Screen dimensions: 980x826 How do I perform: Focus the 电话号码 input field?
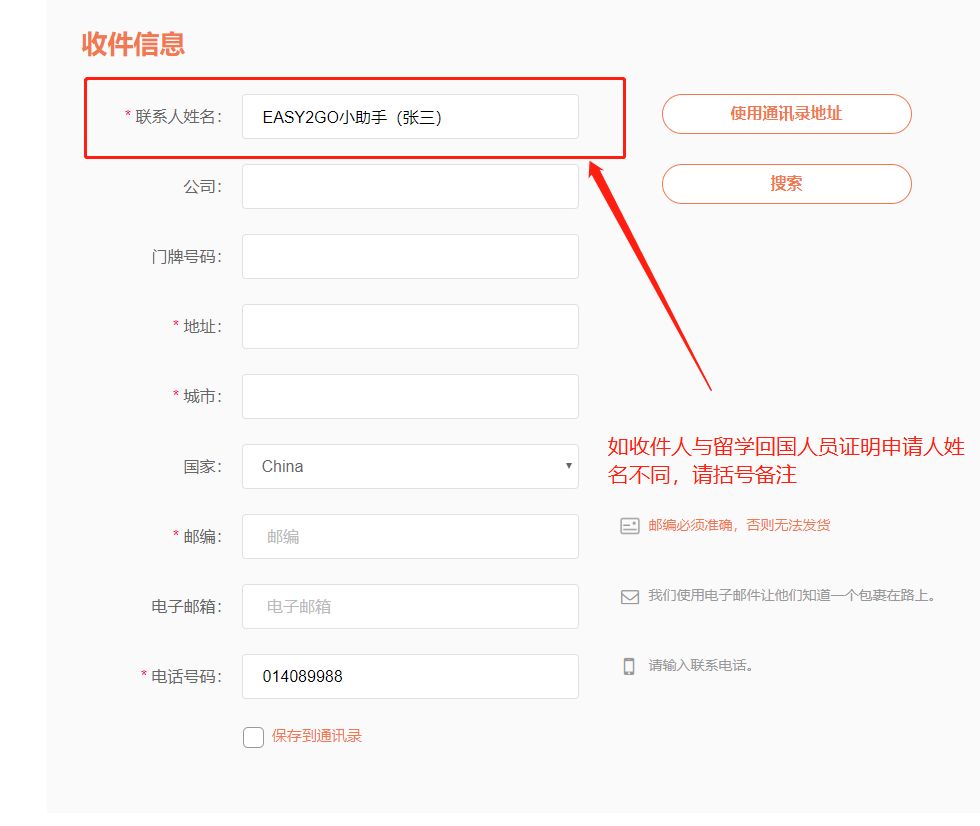click(410, 676)
